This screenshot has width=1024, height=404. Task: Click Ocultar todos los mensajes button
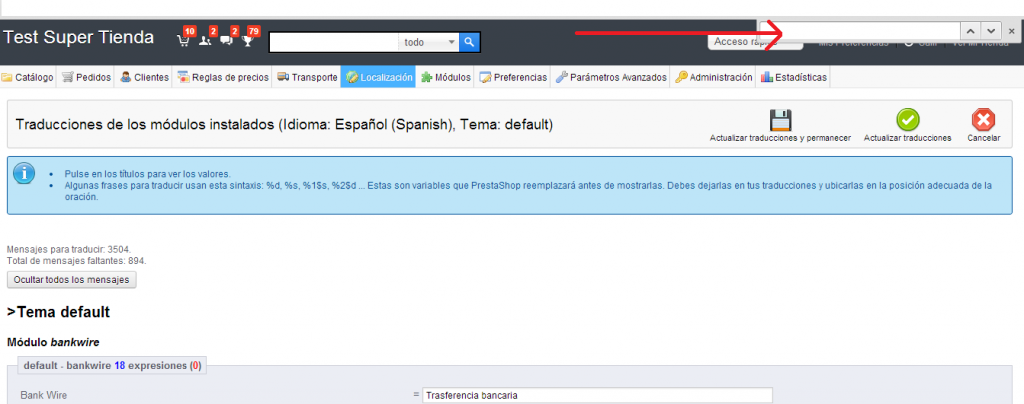click(72, 279)
